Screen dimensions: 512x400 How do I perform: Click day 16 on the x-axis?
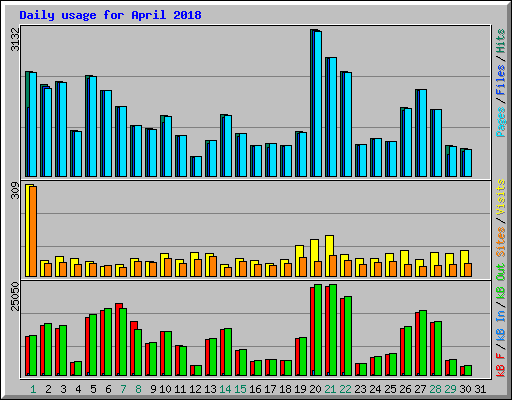(255, 389)
